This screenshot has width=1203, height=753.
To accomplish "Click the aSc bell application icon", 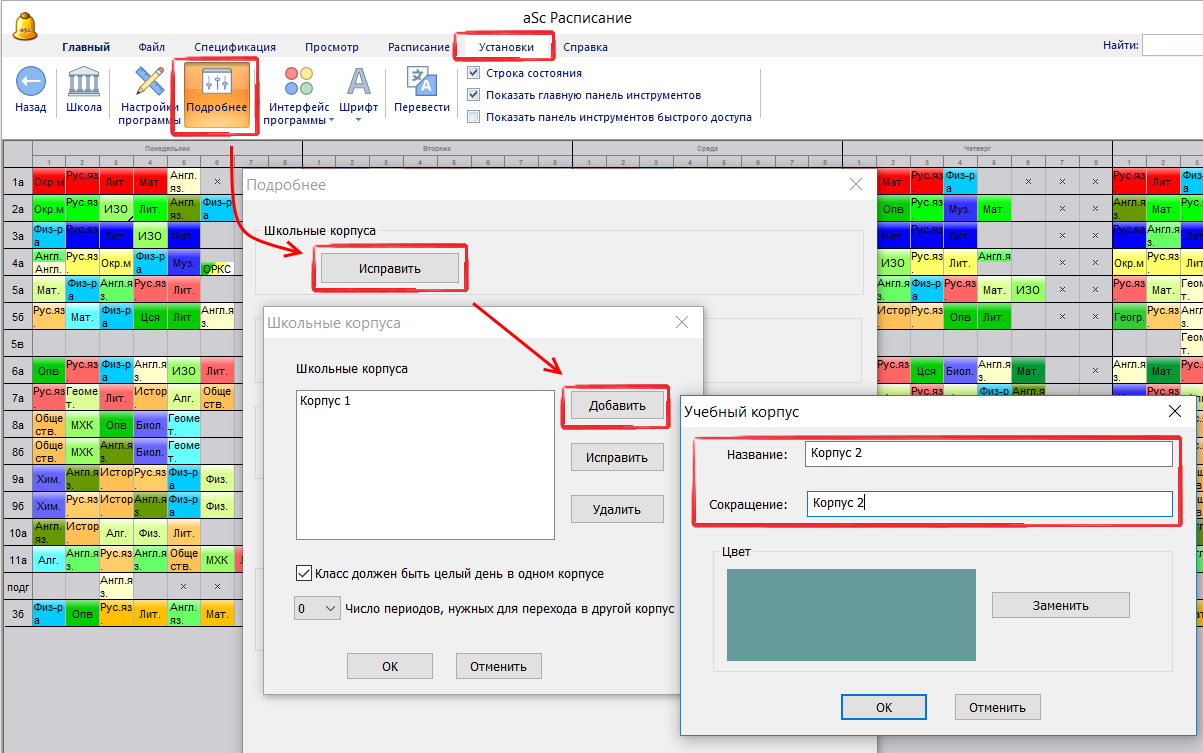I will pyautogui.click(x=26, y=25).
